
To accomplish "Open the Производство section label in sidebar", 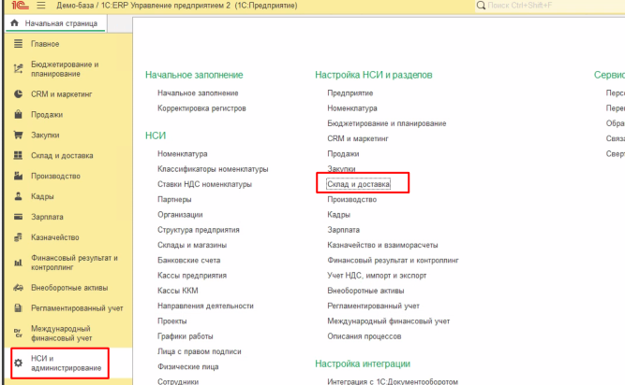I will click(x=55, y=176).
